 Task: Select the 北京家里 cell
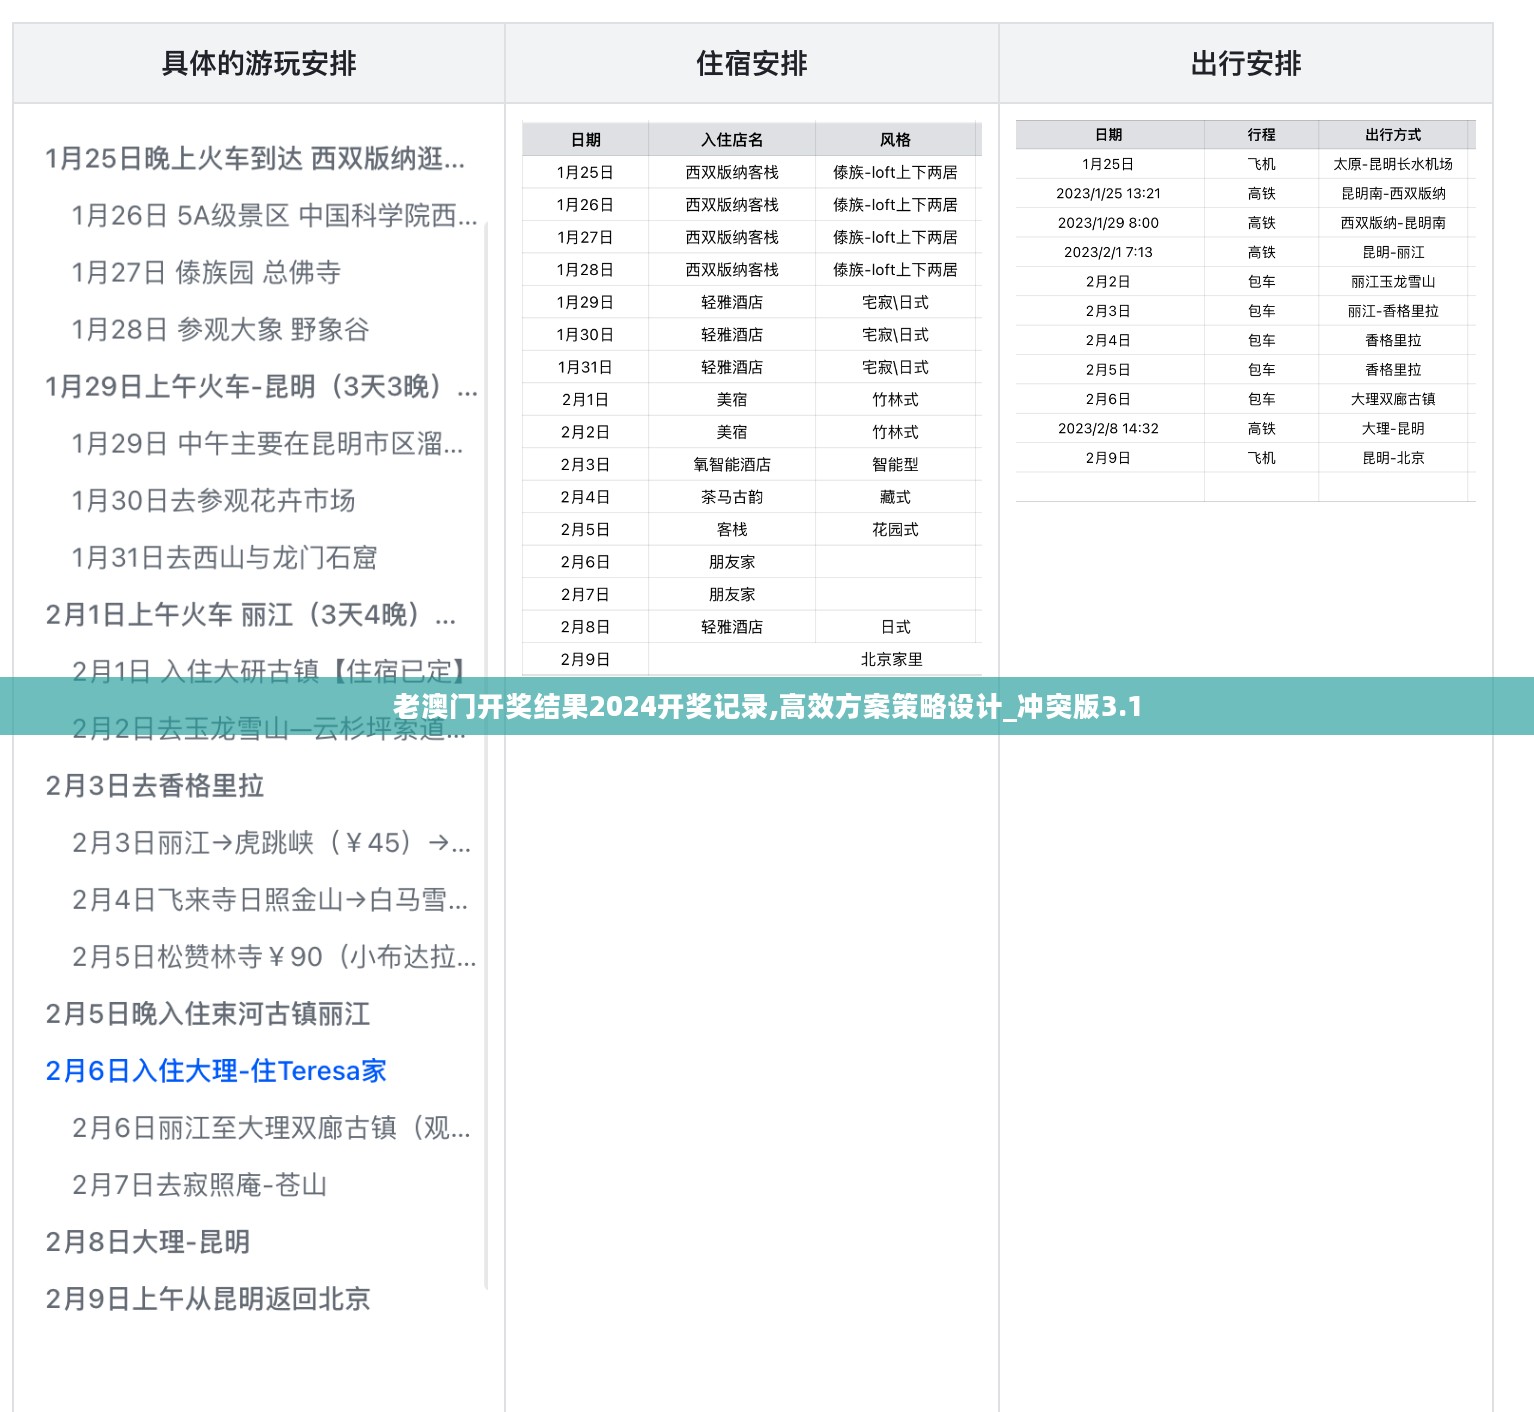[892, 660]
